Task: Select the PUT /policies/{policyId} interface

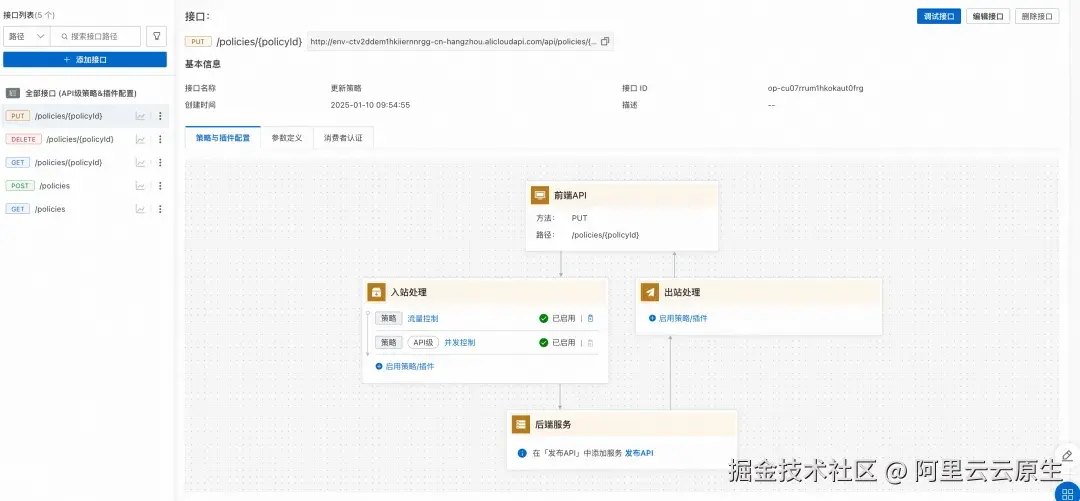Action: tap(85, 116)
